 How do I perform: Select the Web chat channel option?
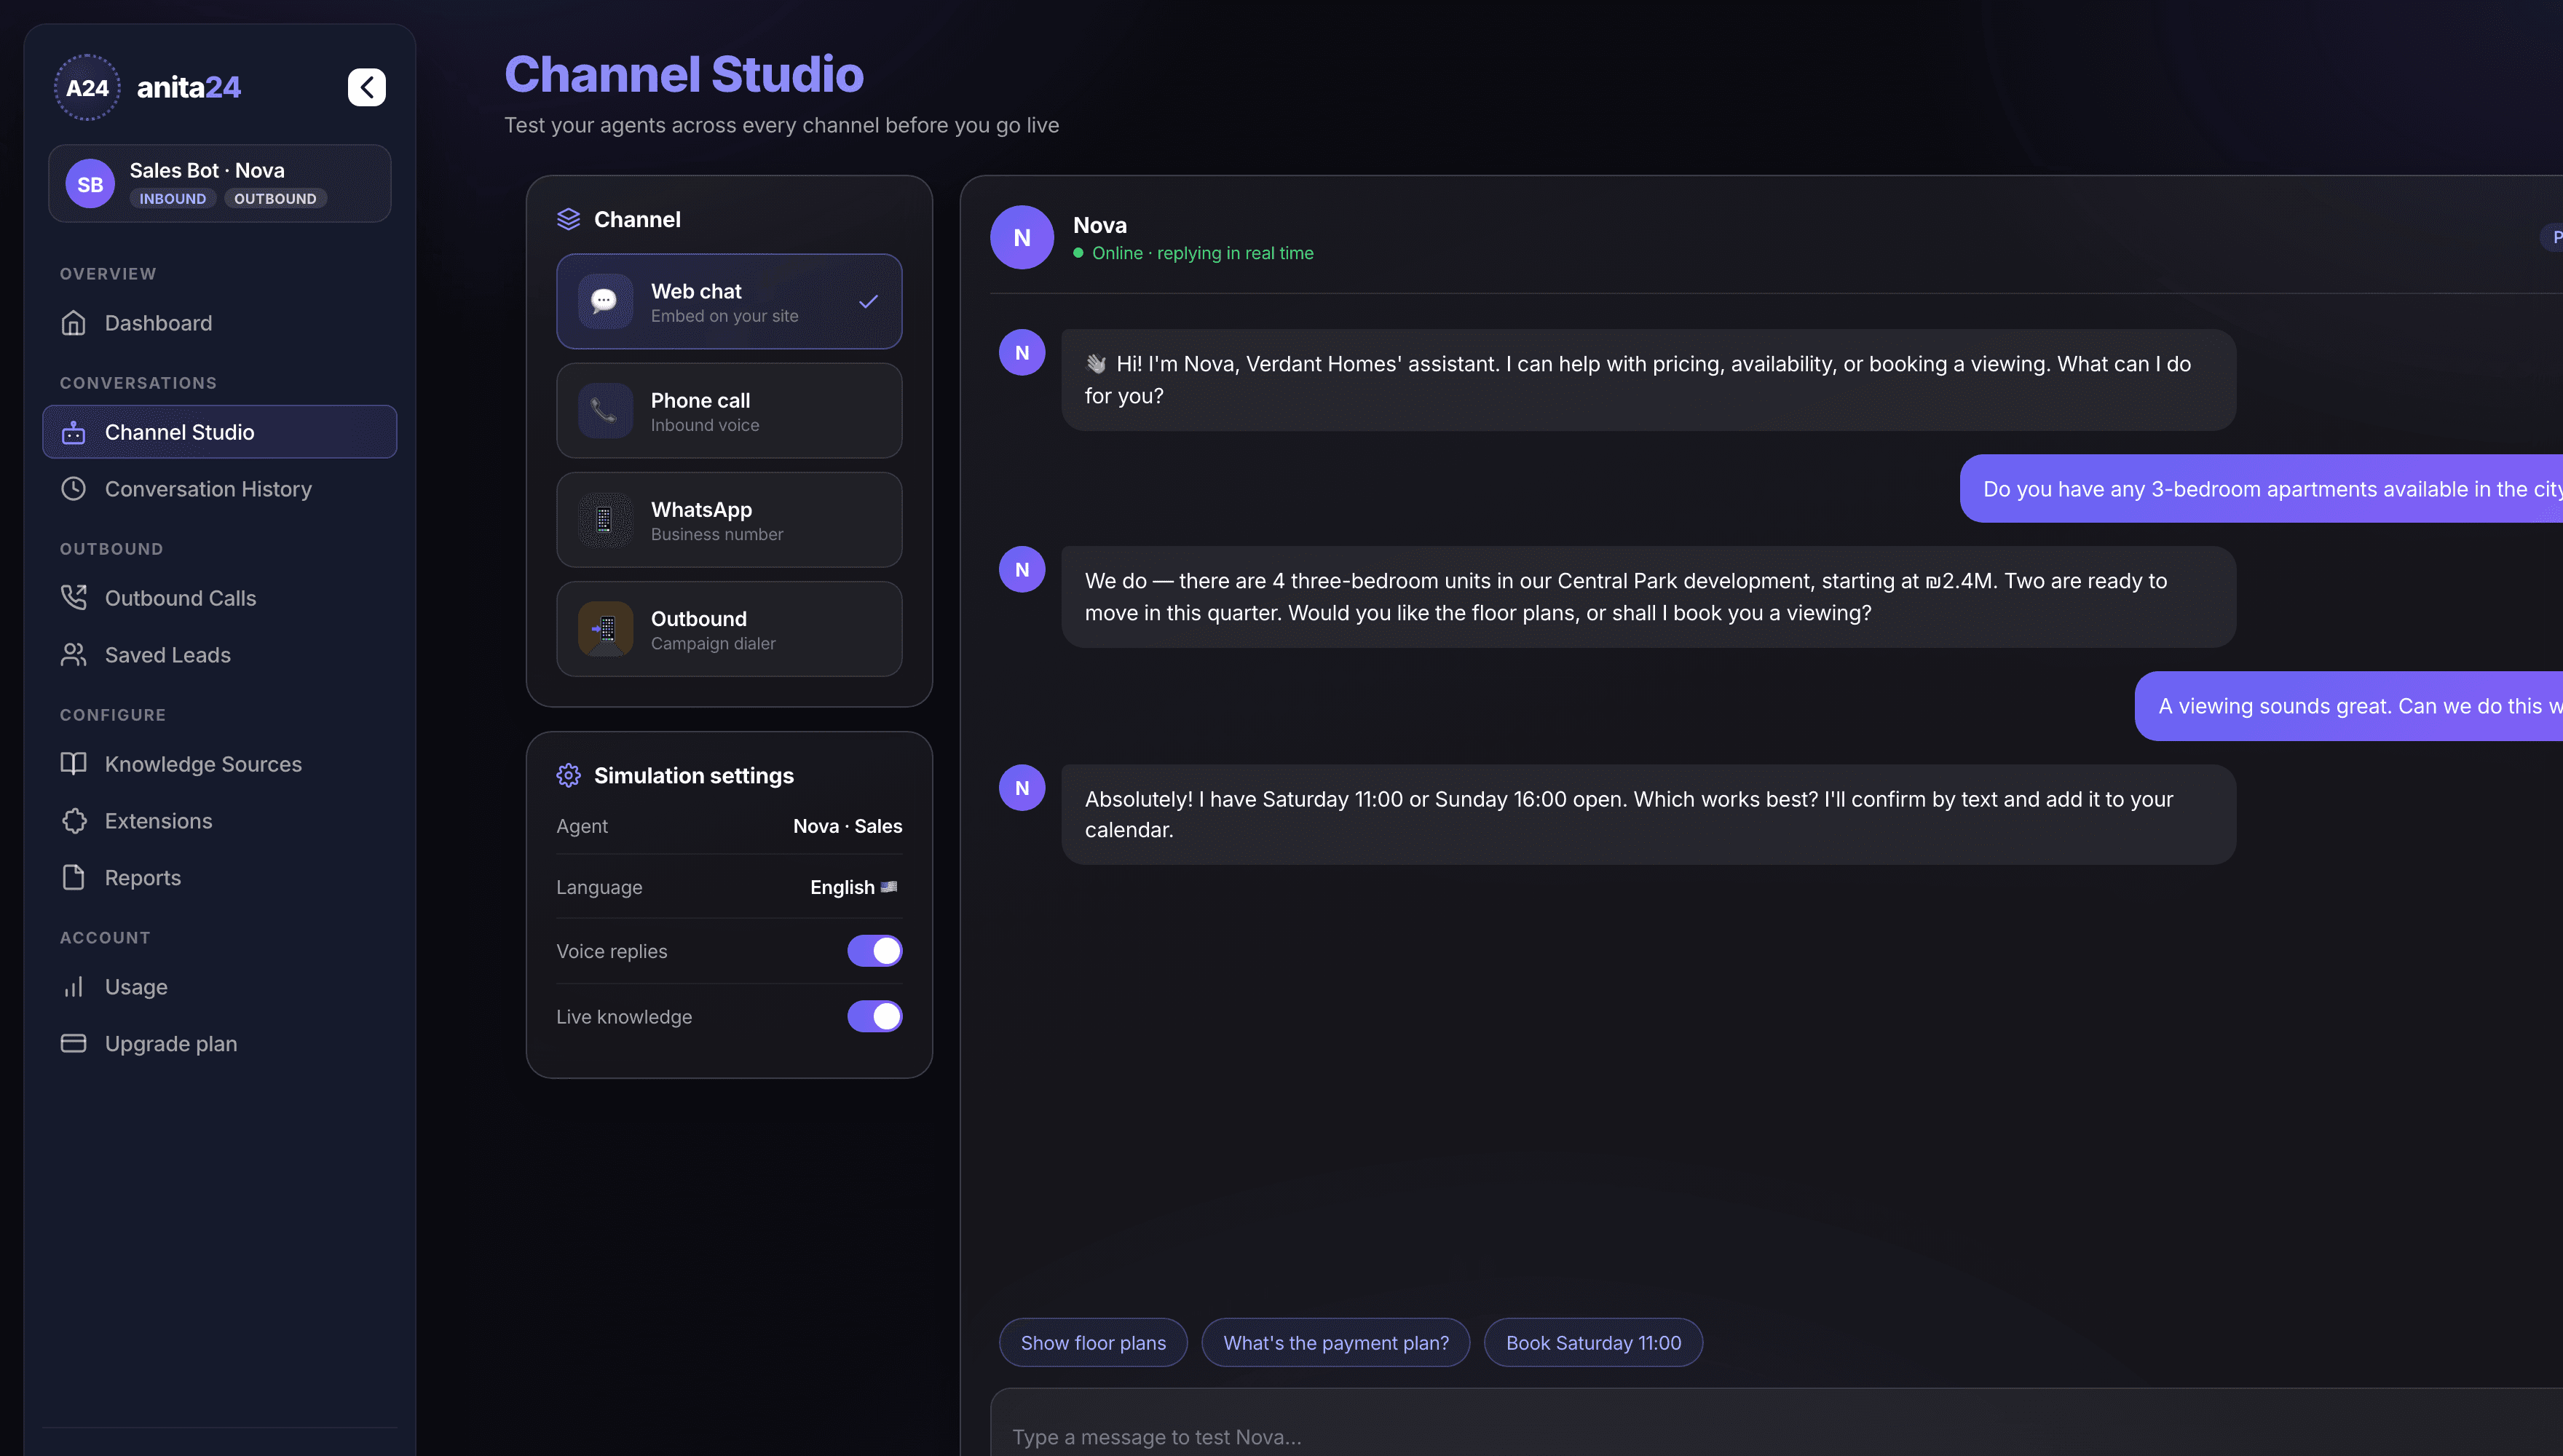[x=729, y=301]
